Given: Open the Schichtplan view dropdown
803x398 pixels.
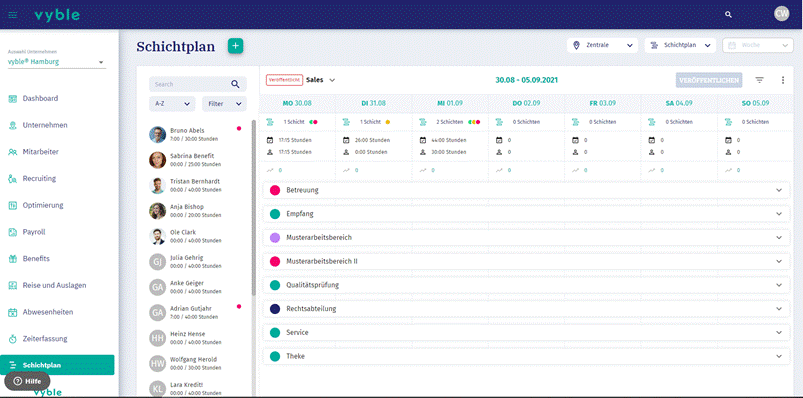Looking at the screenshot, I should 680,45.
